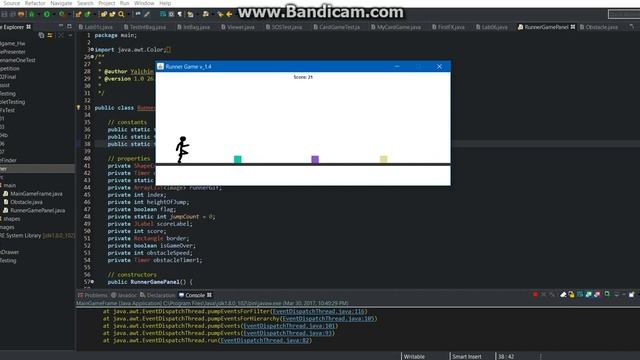
Task: Toggle the Block Selection Mode icon
Action: click(x=171, y=14)
